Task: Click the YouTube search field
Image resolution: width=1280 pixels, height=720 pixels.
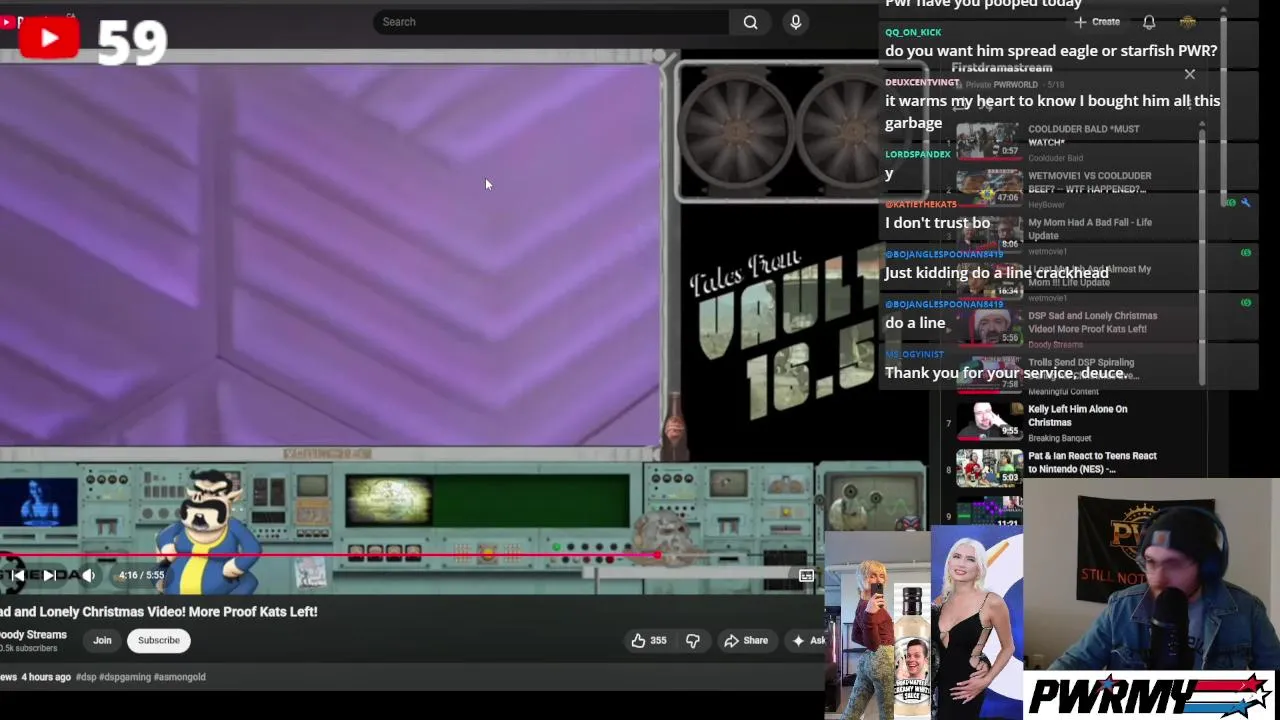Action: click(x=550, y=22)
